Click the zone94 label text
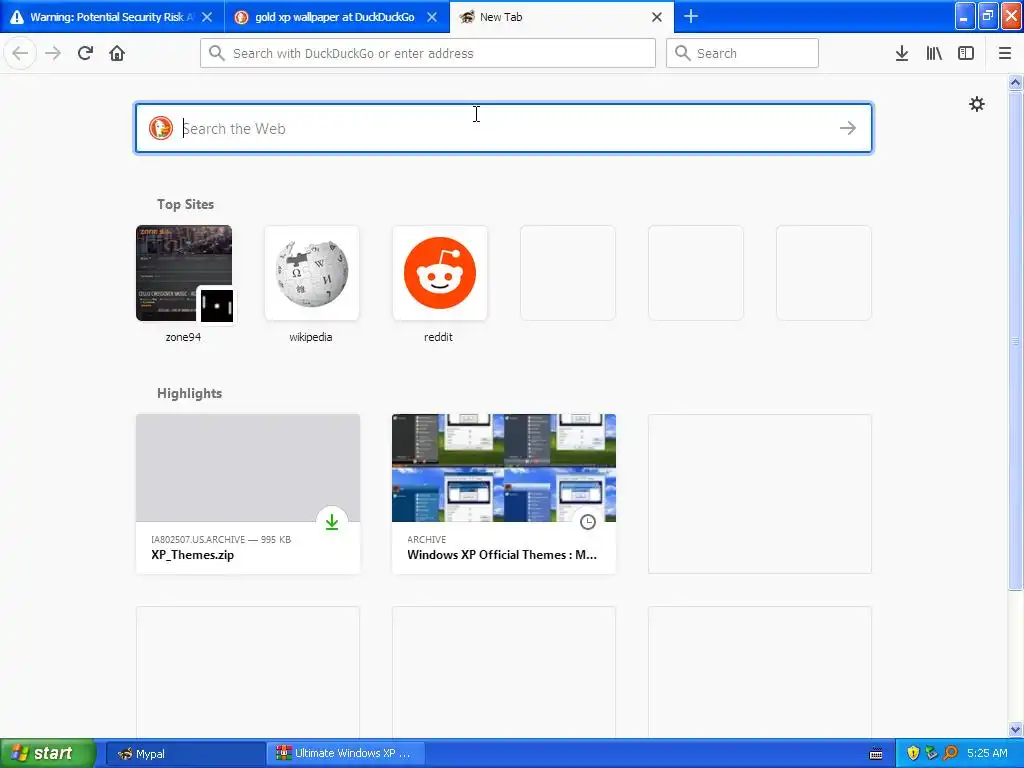This screenshot has height=768, width=1024. (183, 337)
